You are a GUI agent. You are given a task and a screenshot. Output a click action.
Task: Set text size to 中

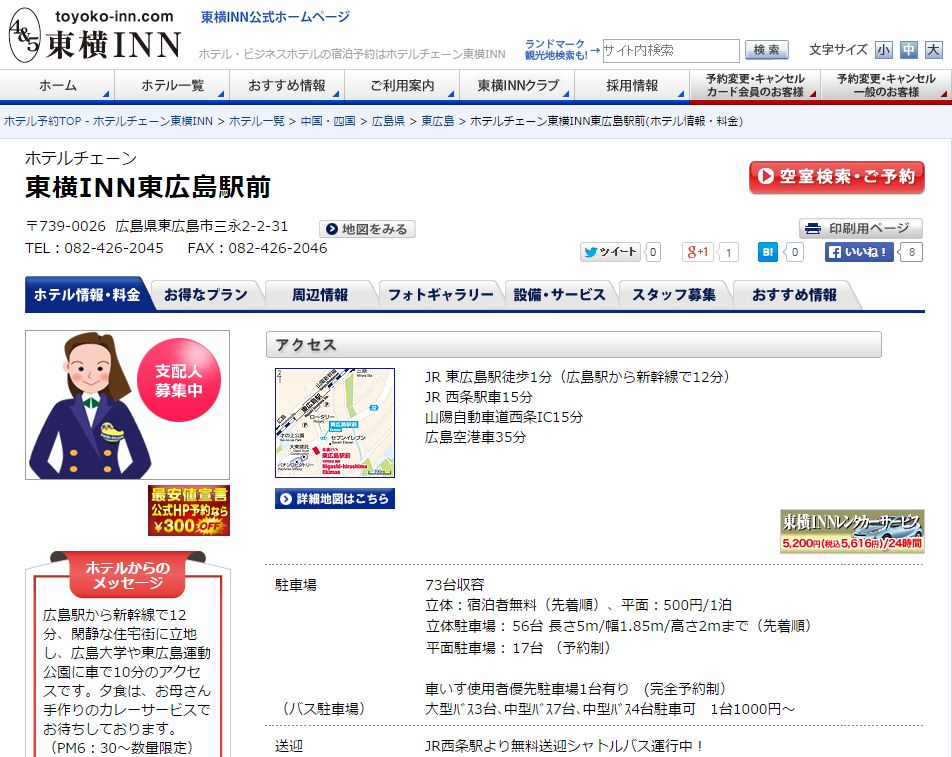point(908,50)
